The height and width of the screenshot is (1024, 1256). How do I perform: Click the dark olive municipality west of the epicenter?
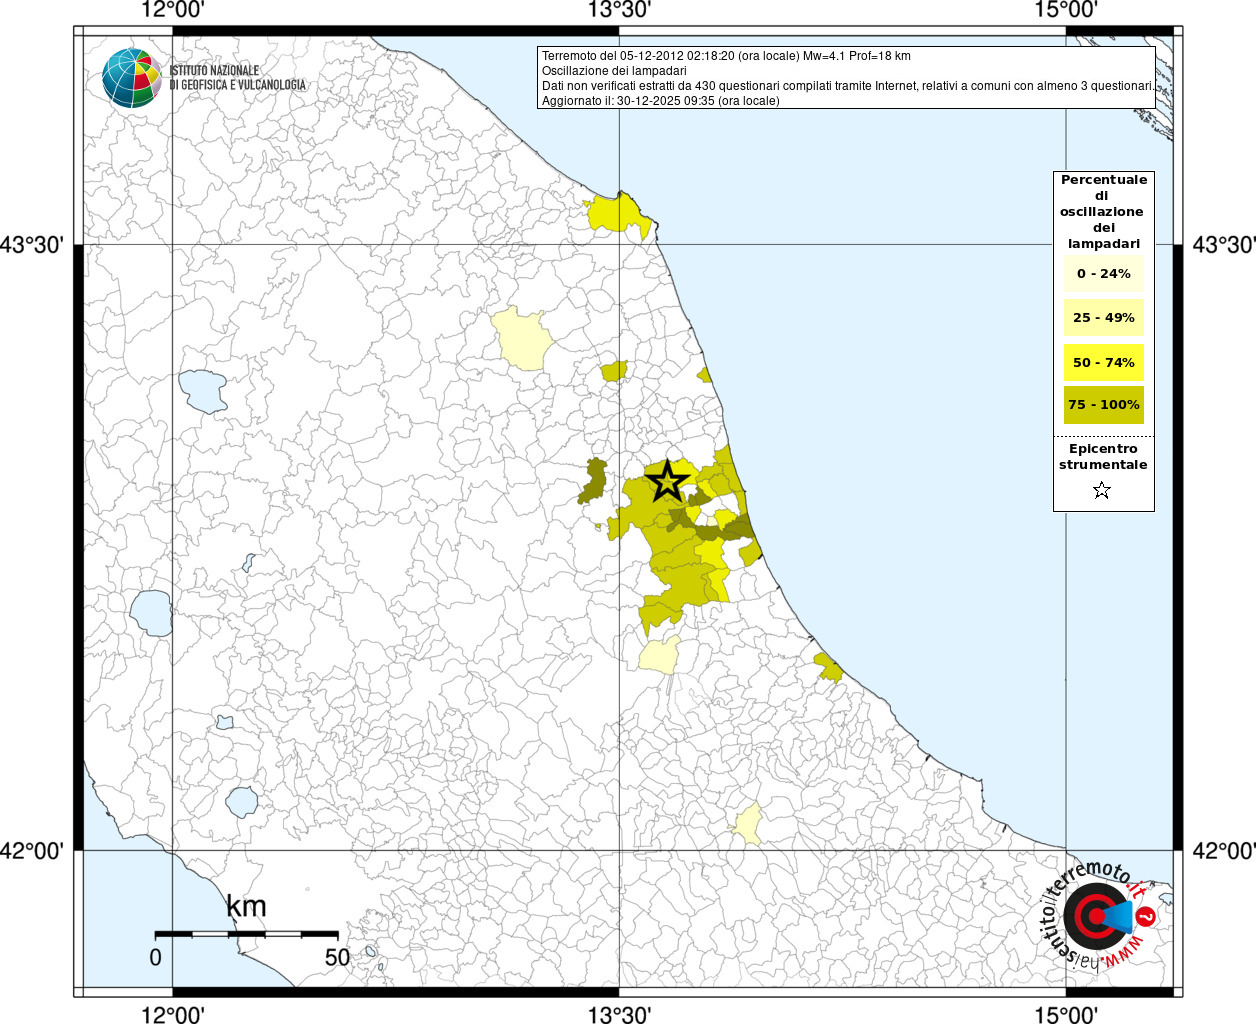(x=595, y=481)
